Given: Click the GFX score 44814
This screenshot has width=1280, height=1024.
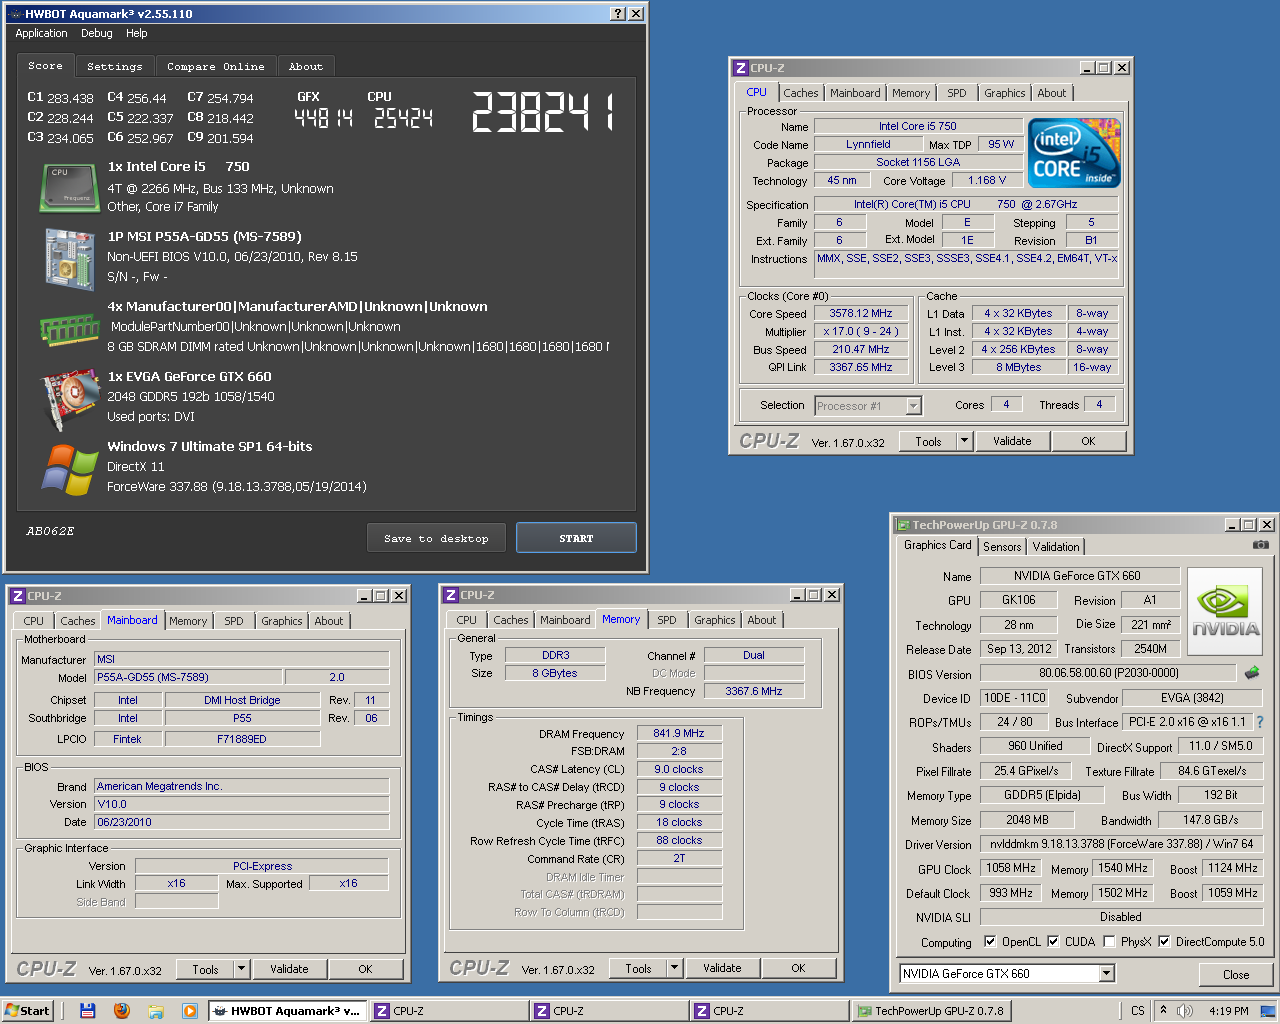Looking at the screenshot, I should click(323, 118).
